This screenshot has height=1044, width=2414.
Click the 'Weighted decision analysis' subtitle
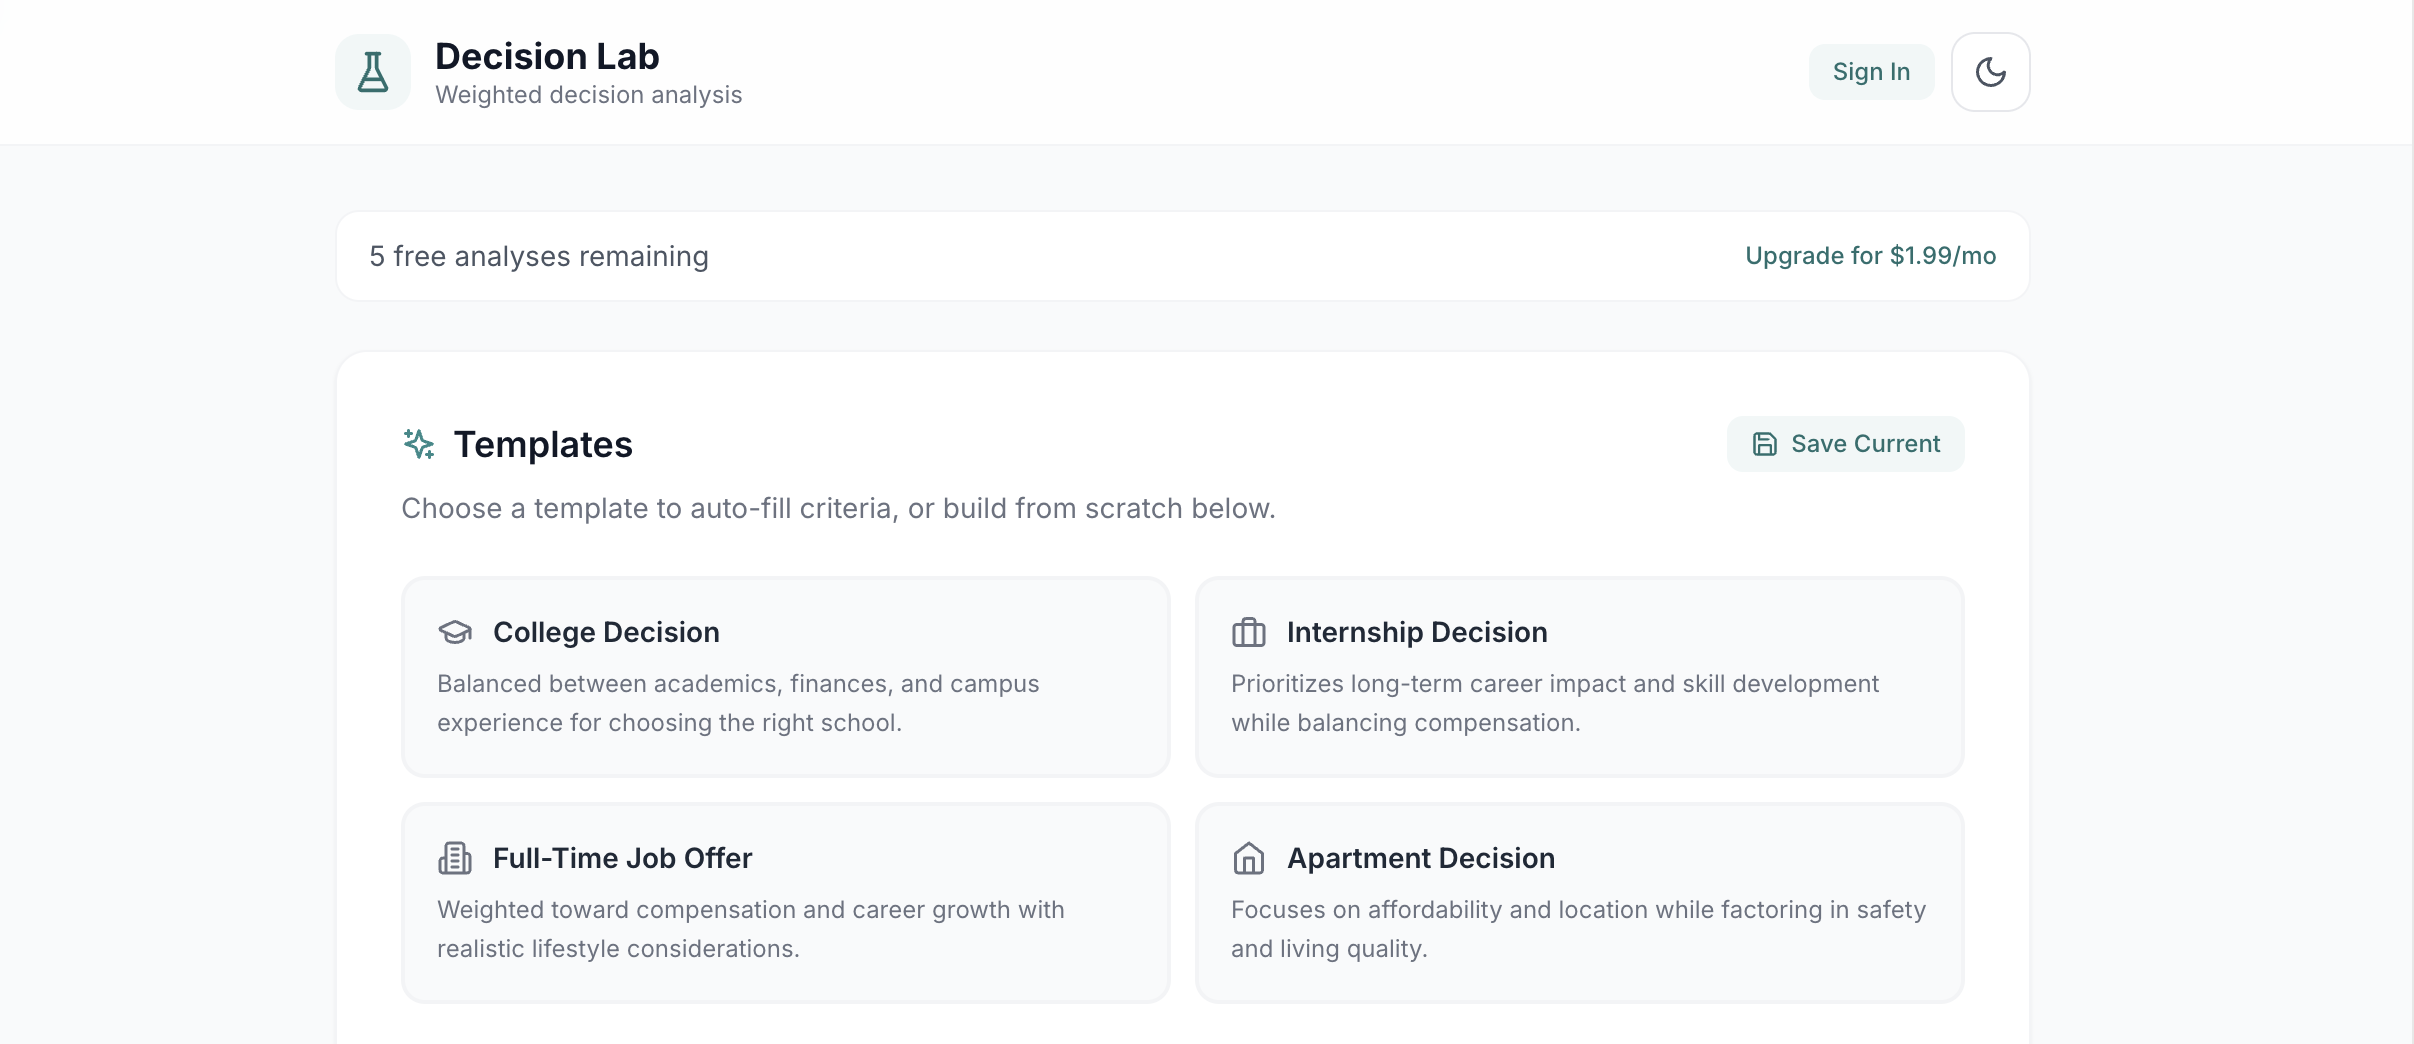(x=589, y=95)
